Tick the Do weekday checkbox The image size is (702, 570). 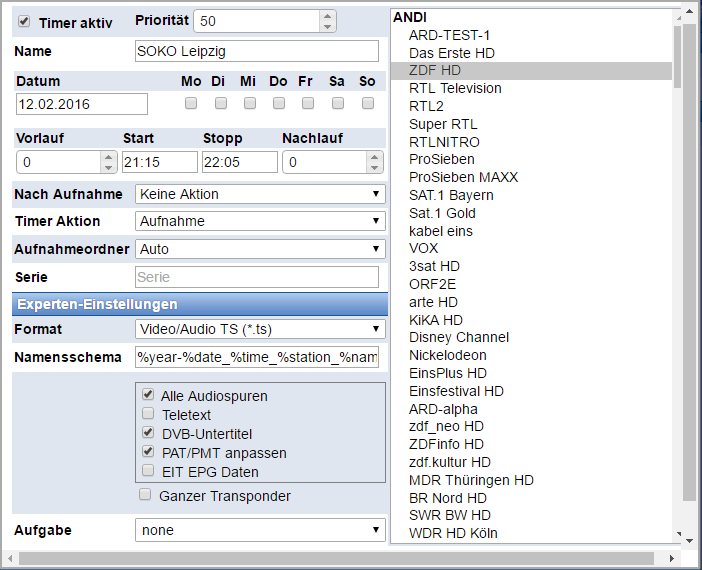pos(278,103)
